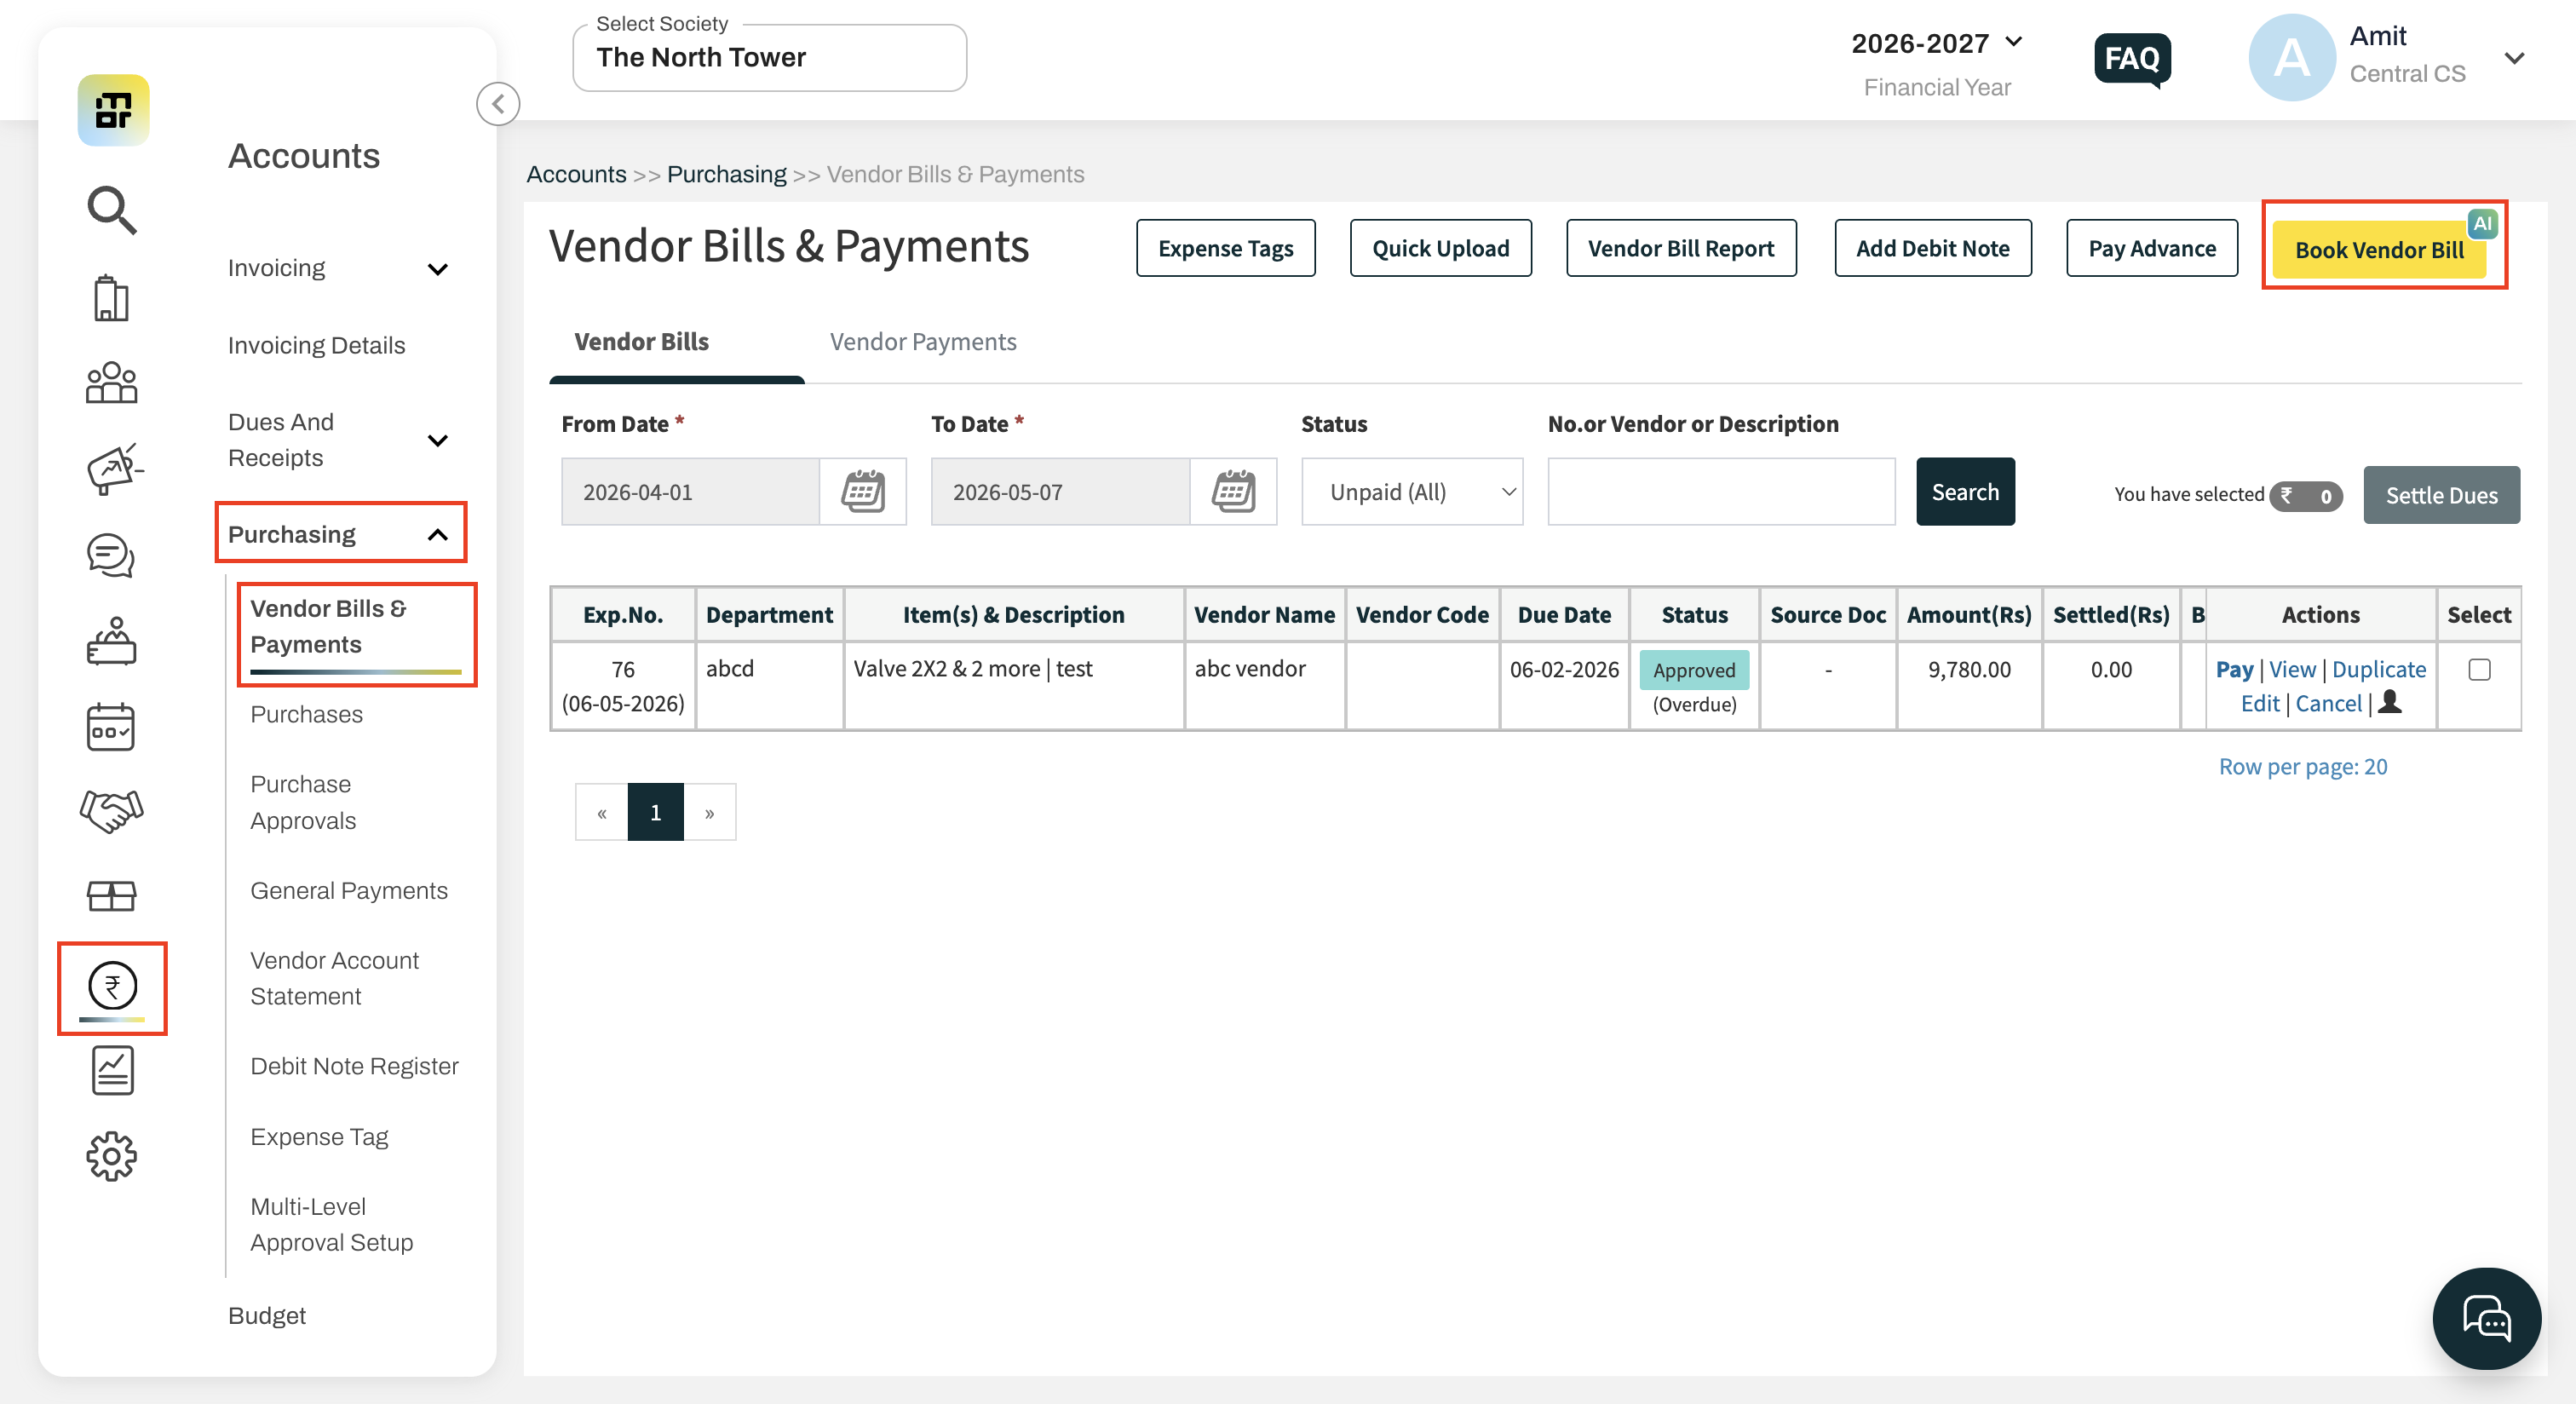Screen dimensions: 2576x1404
Task: Open Vendor Account Statement menu item
Action: (334, 978)
